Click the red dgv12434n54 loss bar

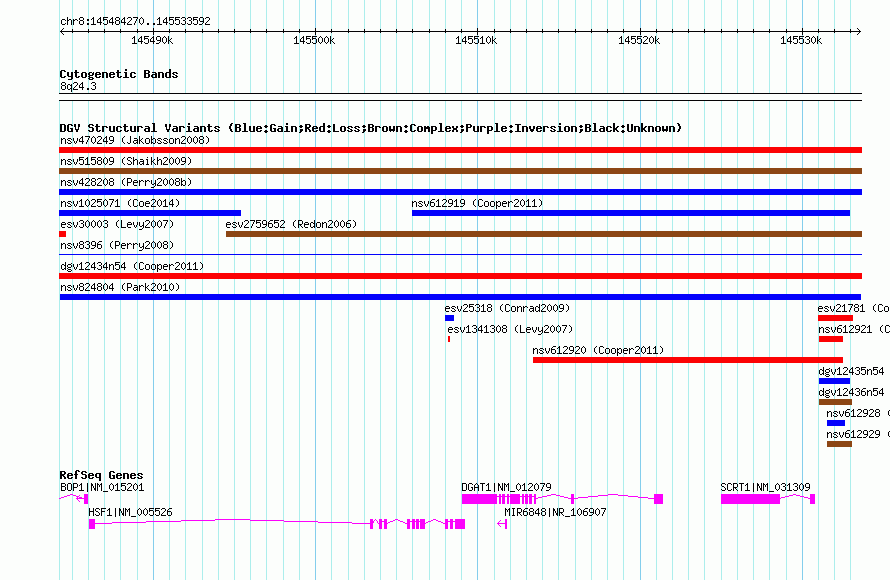[x=460, y=276]
